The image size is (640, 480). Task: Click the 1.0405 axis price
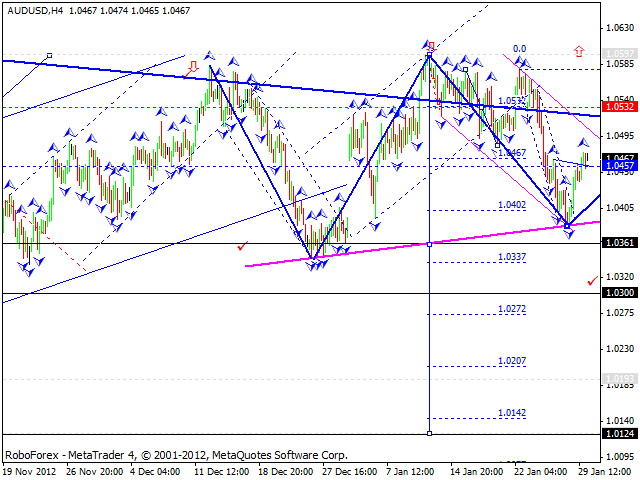620,208
